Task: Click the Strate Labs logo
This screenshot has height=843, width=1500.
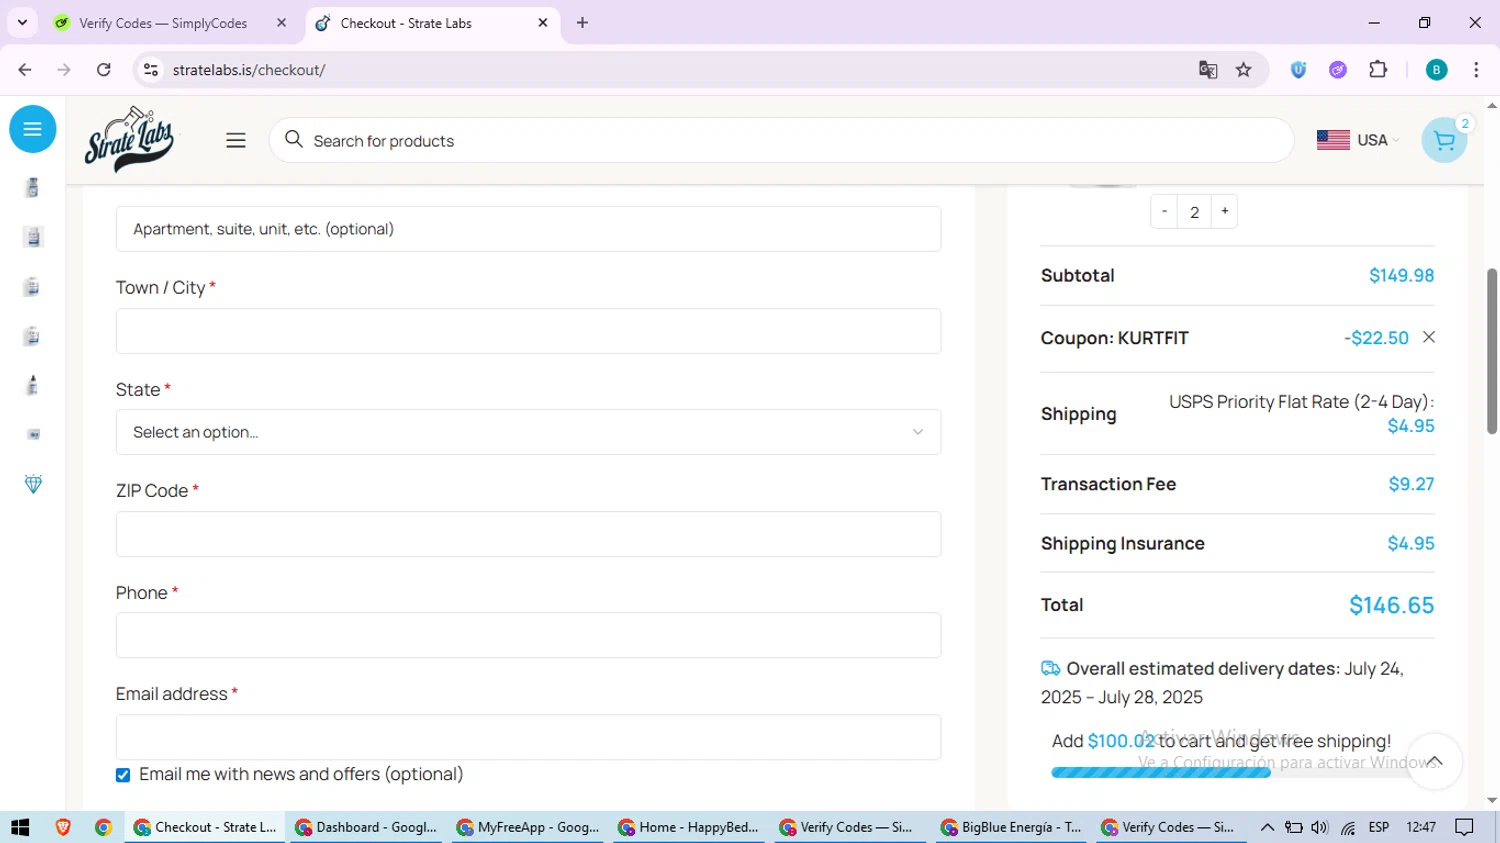Action: coord(130,140)
